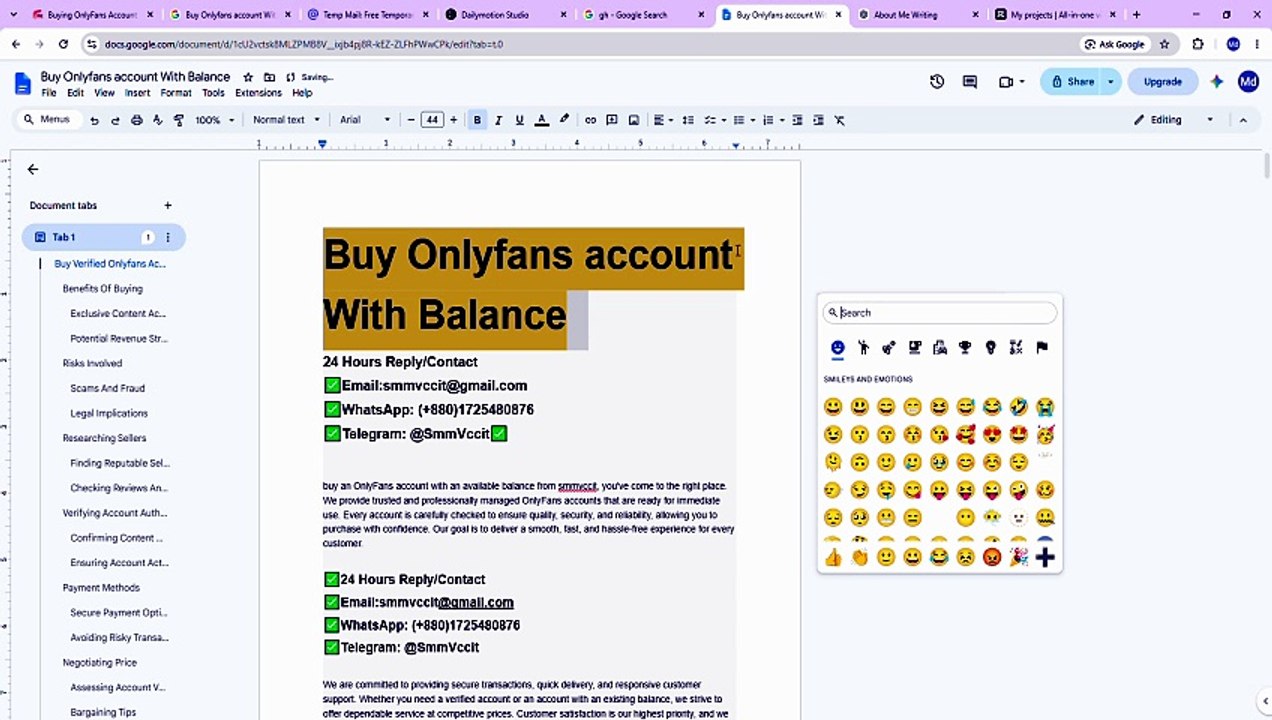Expand Share options dropdown arrow
This screenshot has width=1272, height=720.
tap(1110, 82)
